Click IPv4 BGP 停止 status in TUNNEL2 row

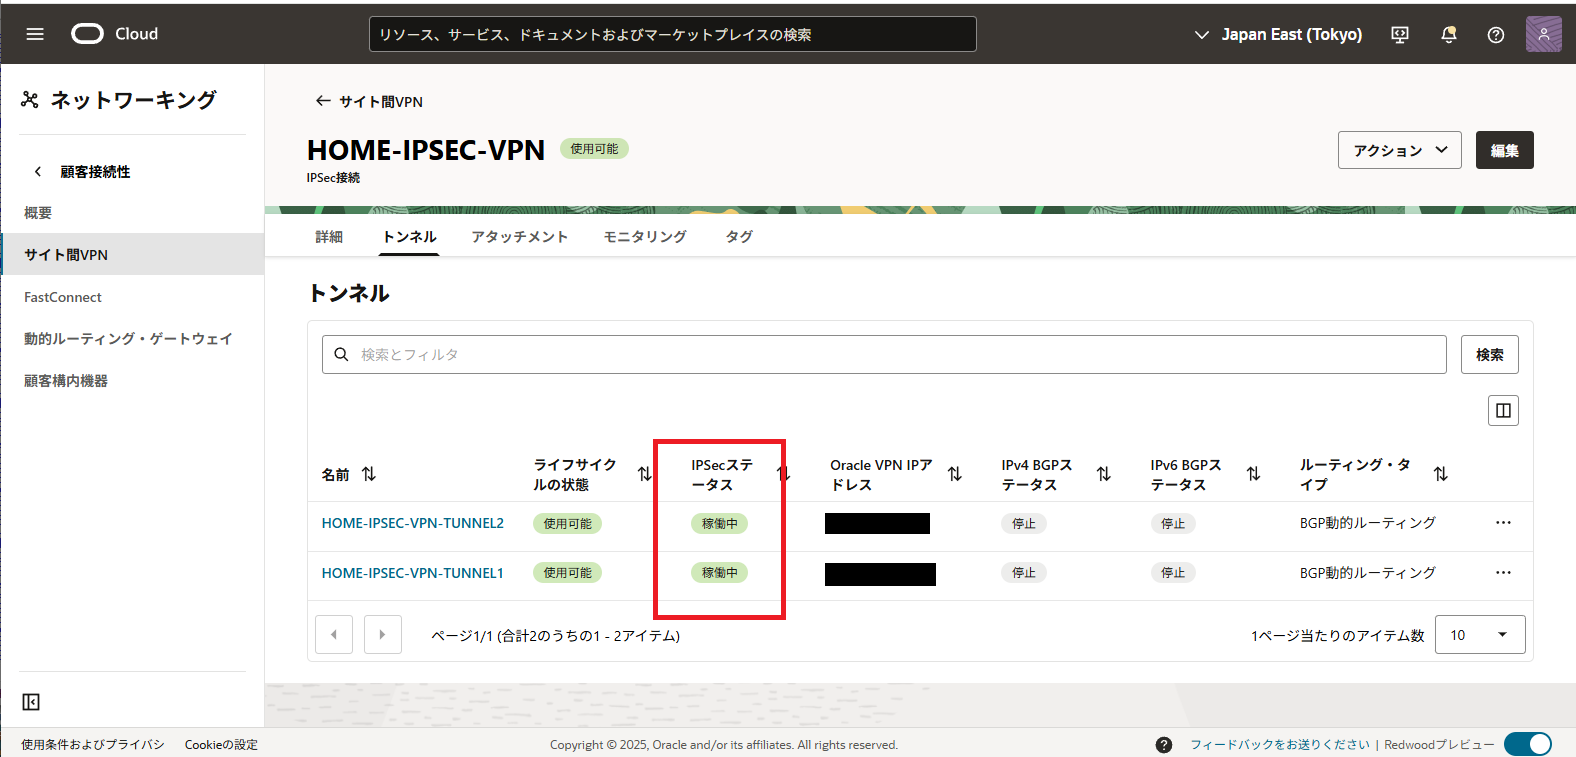(x=1024, y=523)
